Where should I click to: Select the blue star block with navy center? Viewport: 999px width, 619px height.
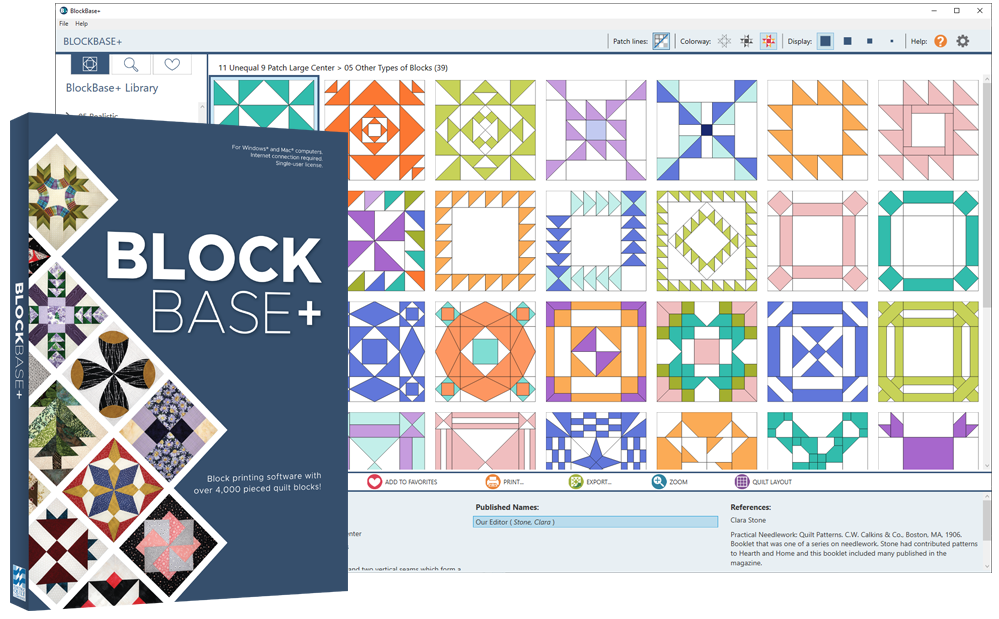(707, 131)
